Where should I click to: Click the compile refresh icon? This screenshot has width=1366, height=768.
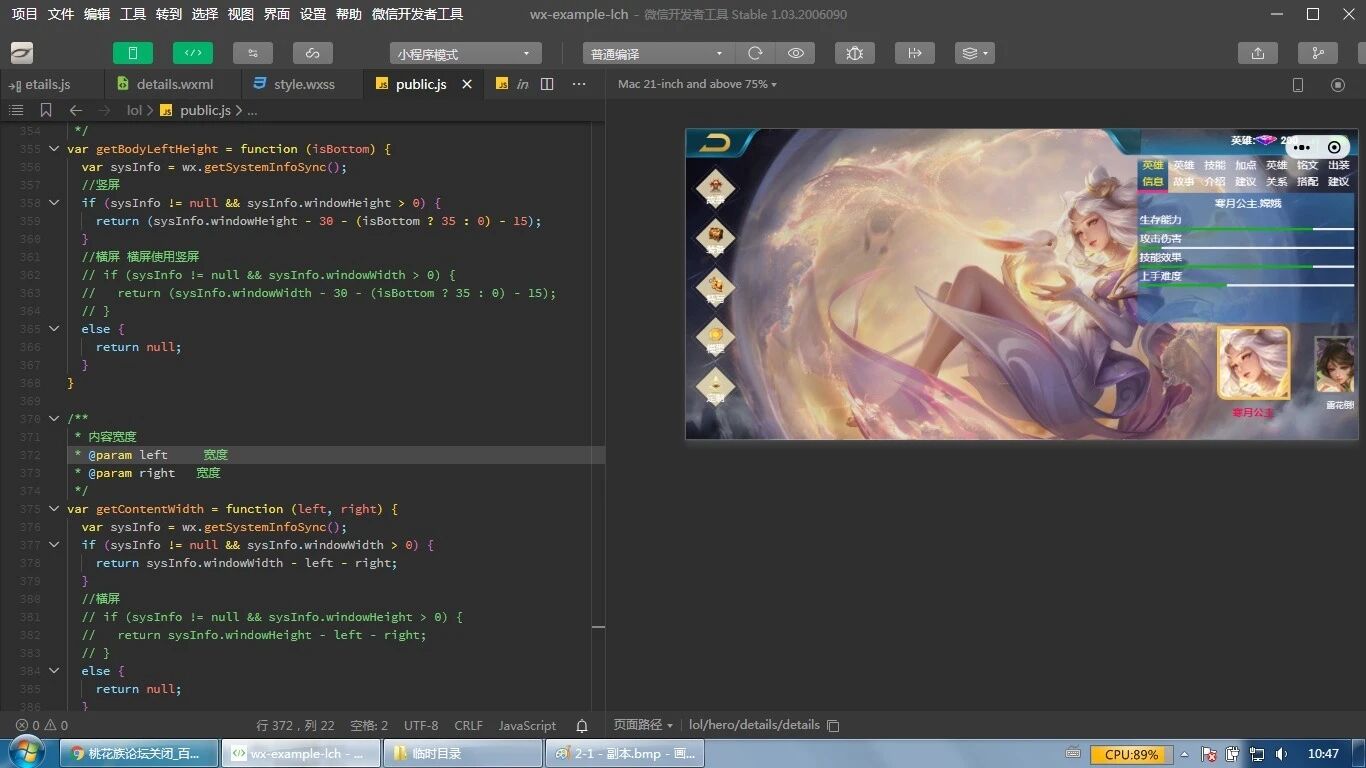(755, 54)
